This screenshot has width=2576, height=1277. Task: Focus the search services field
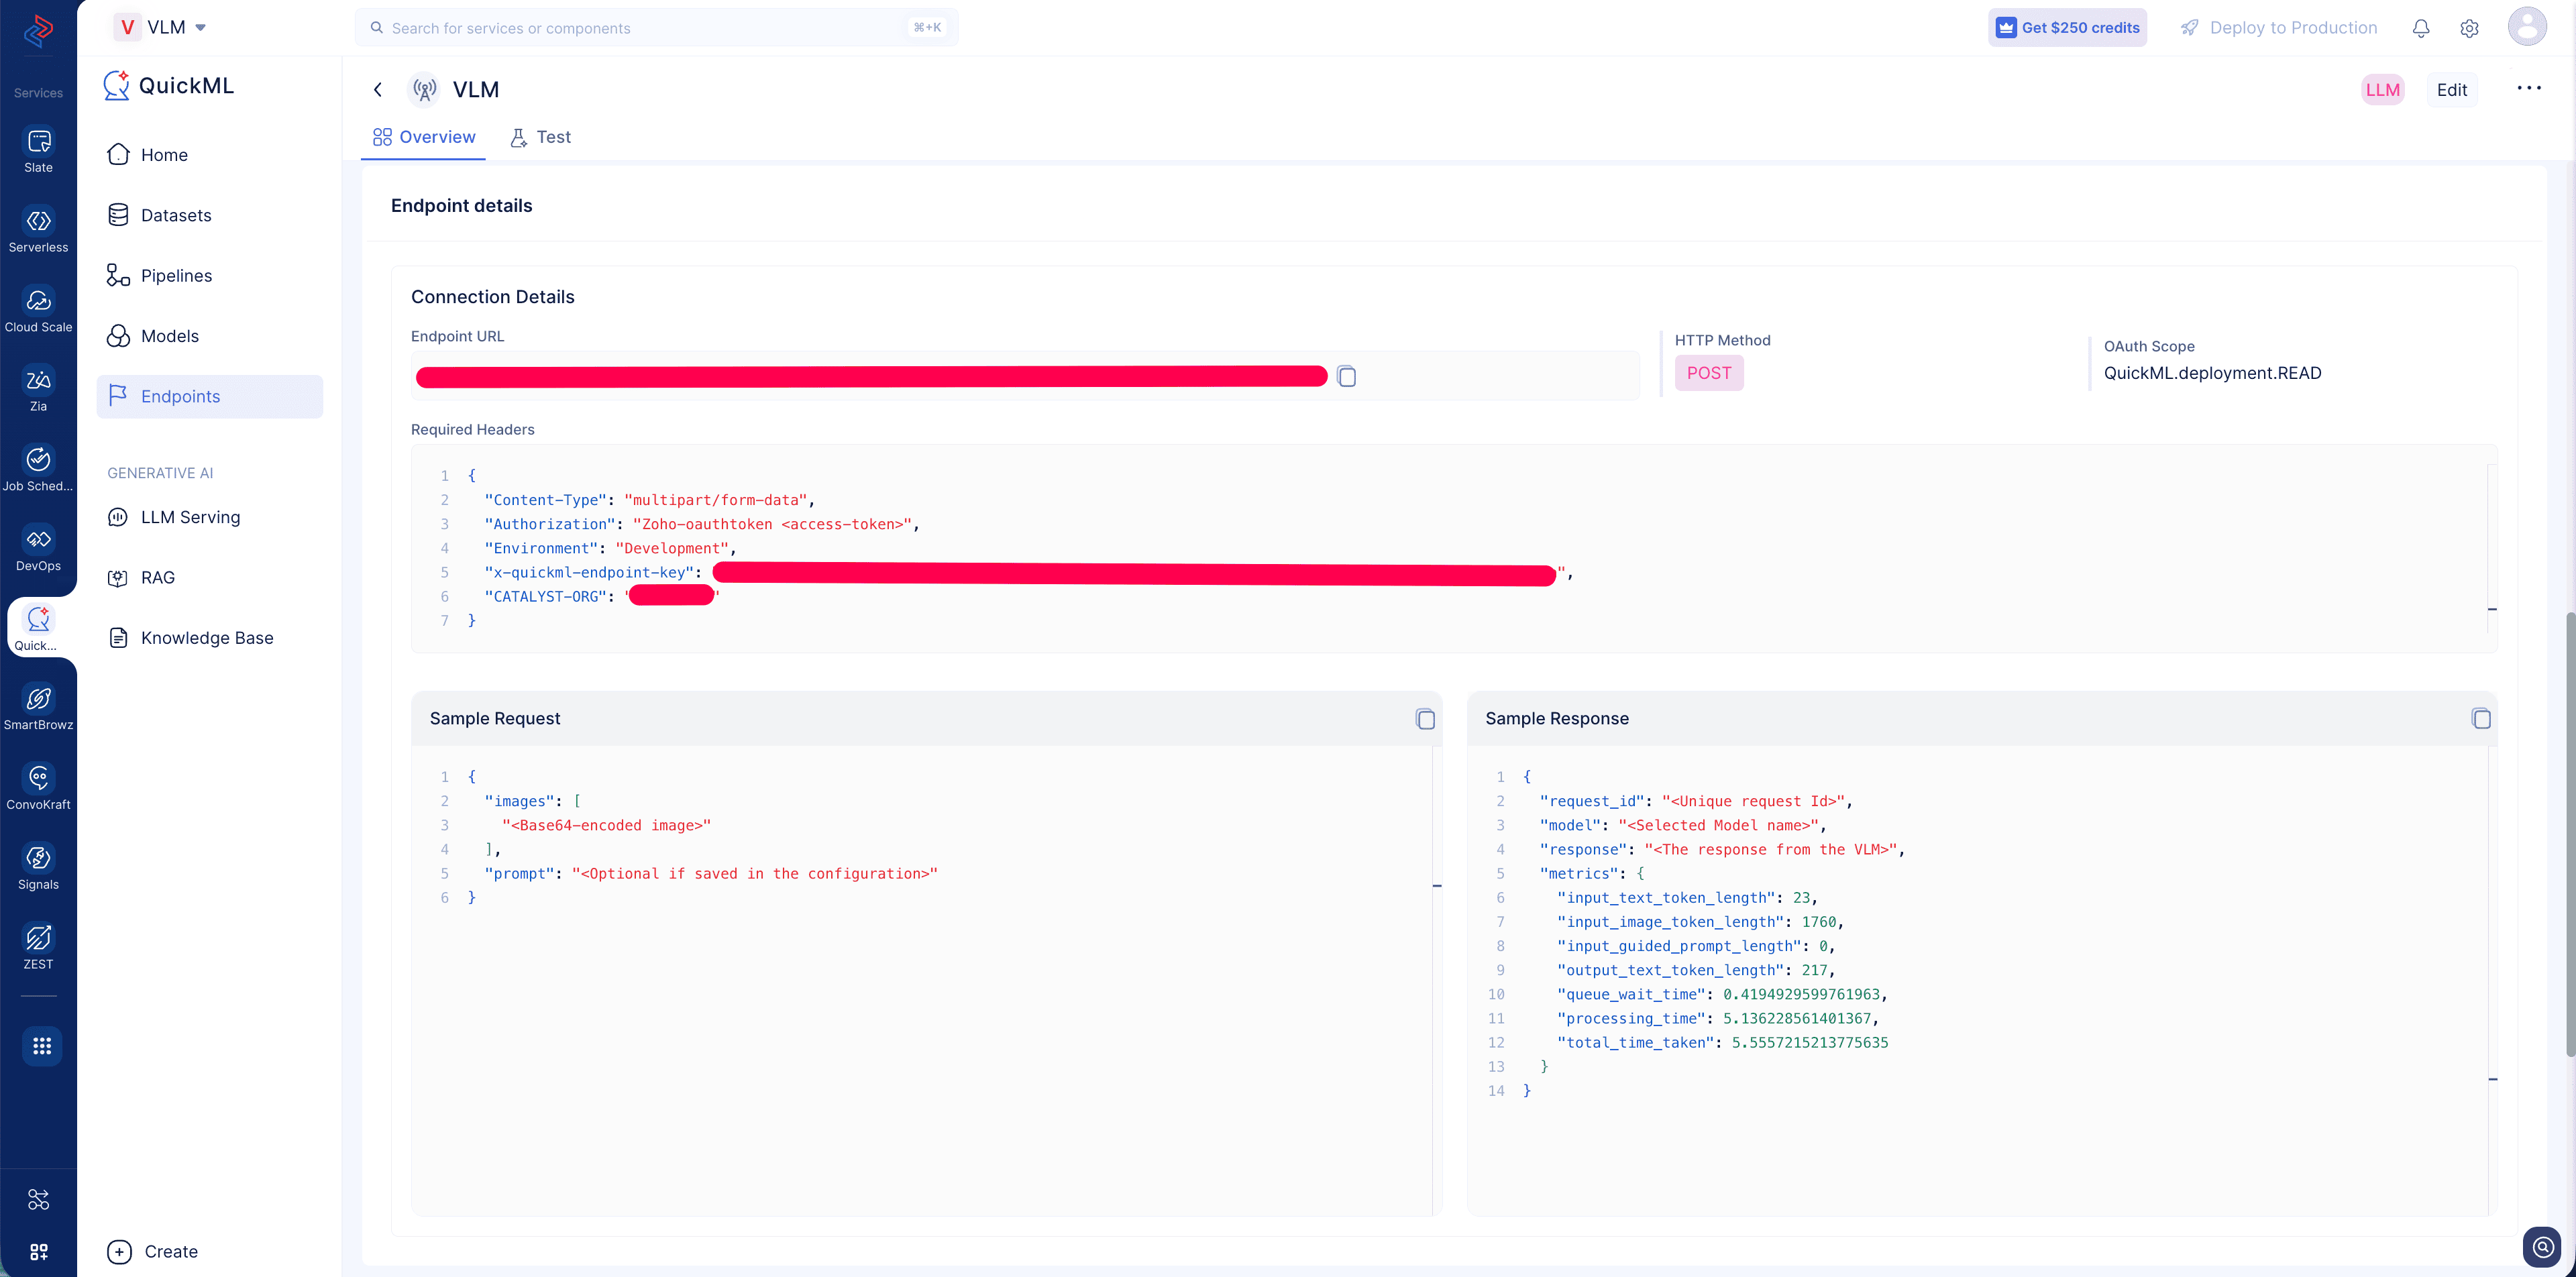pyautogui.click(x=656, y=28)
